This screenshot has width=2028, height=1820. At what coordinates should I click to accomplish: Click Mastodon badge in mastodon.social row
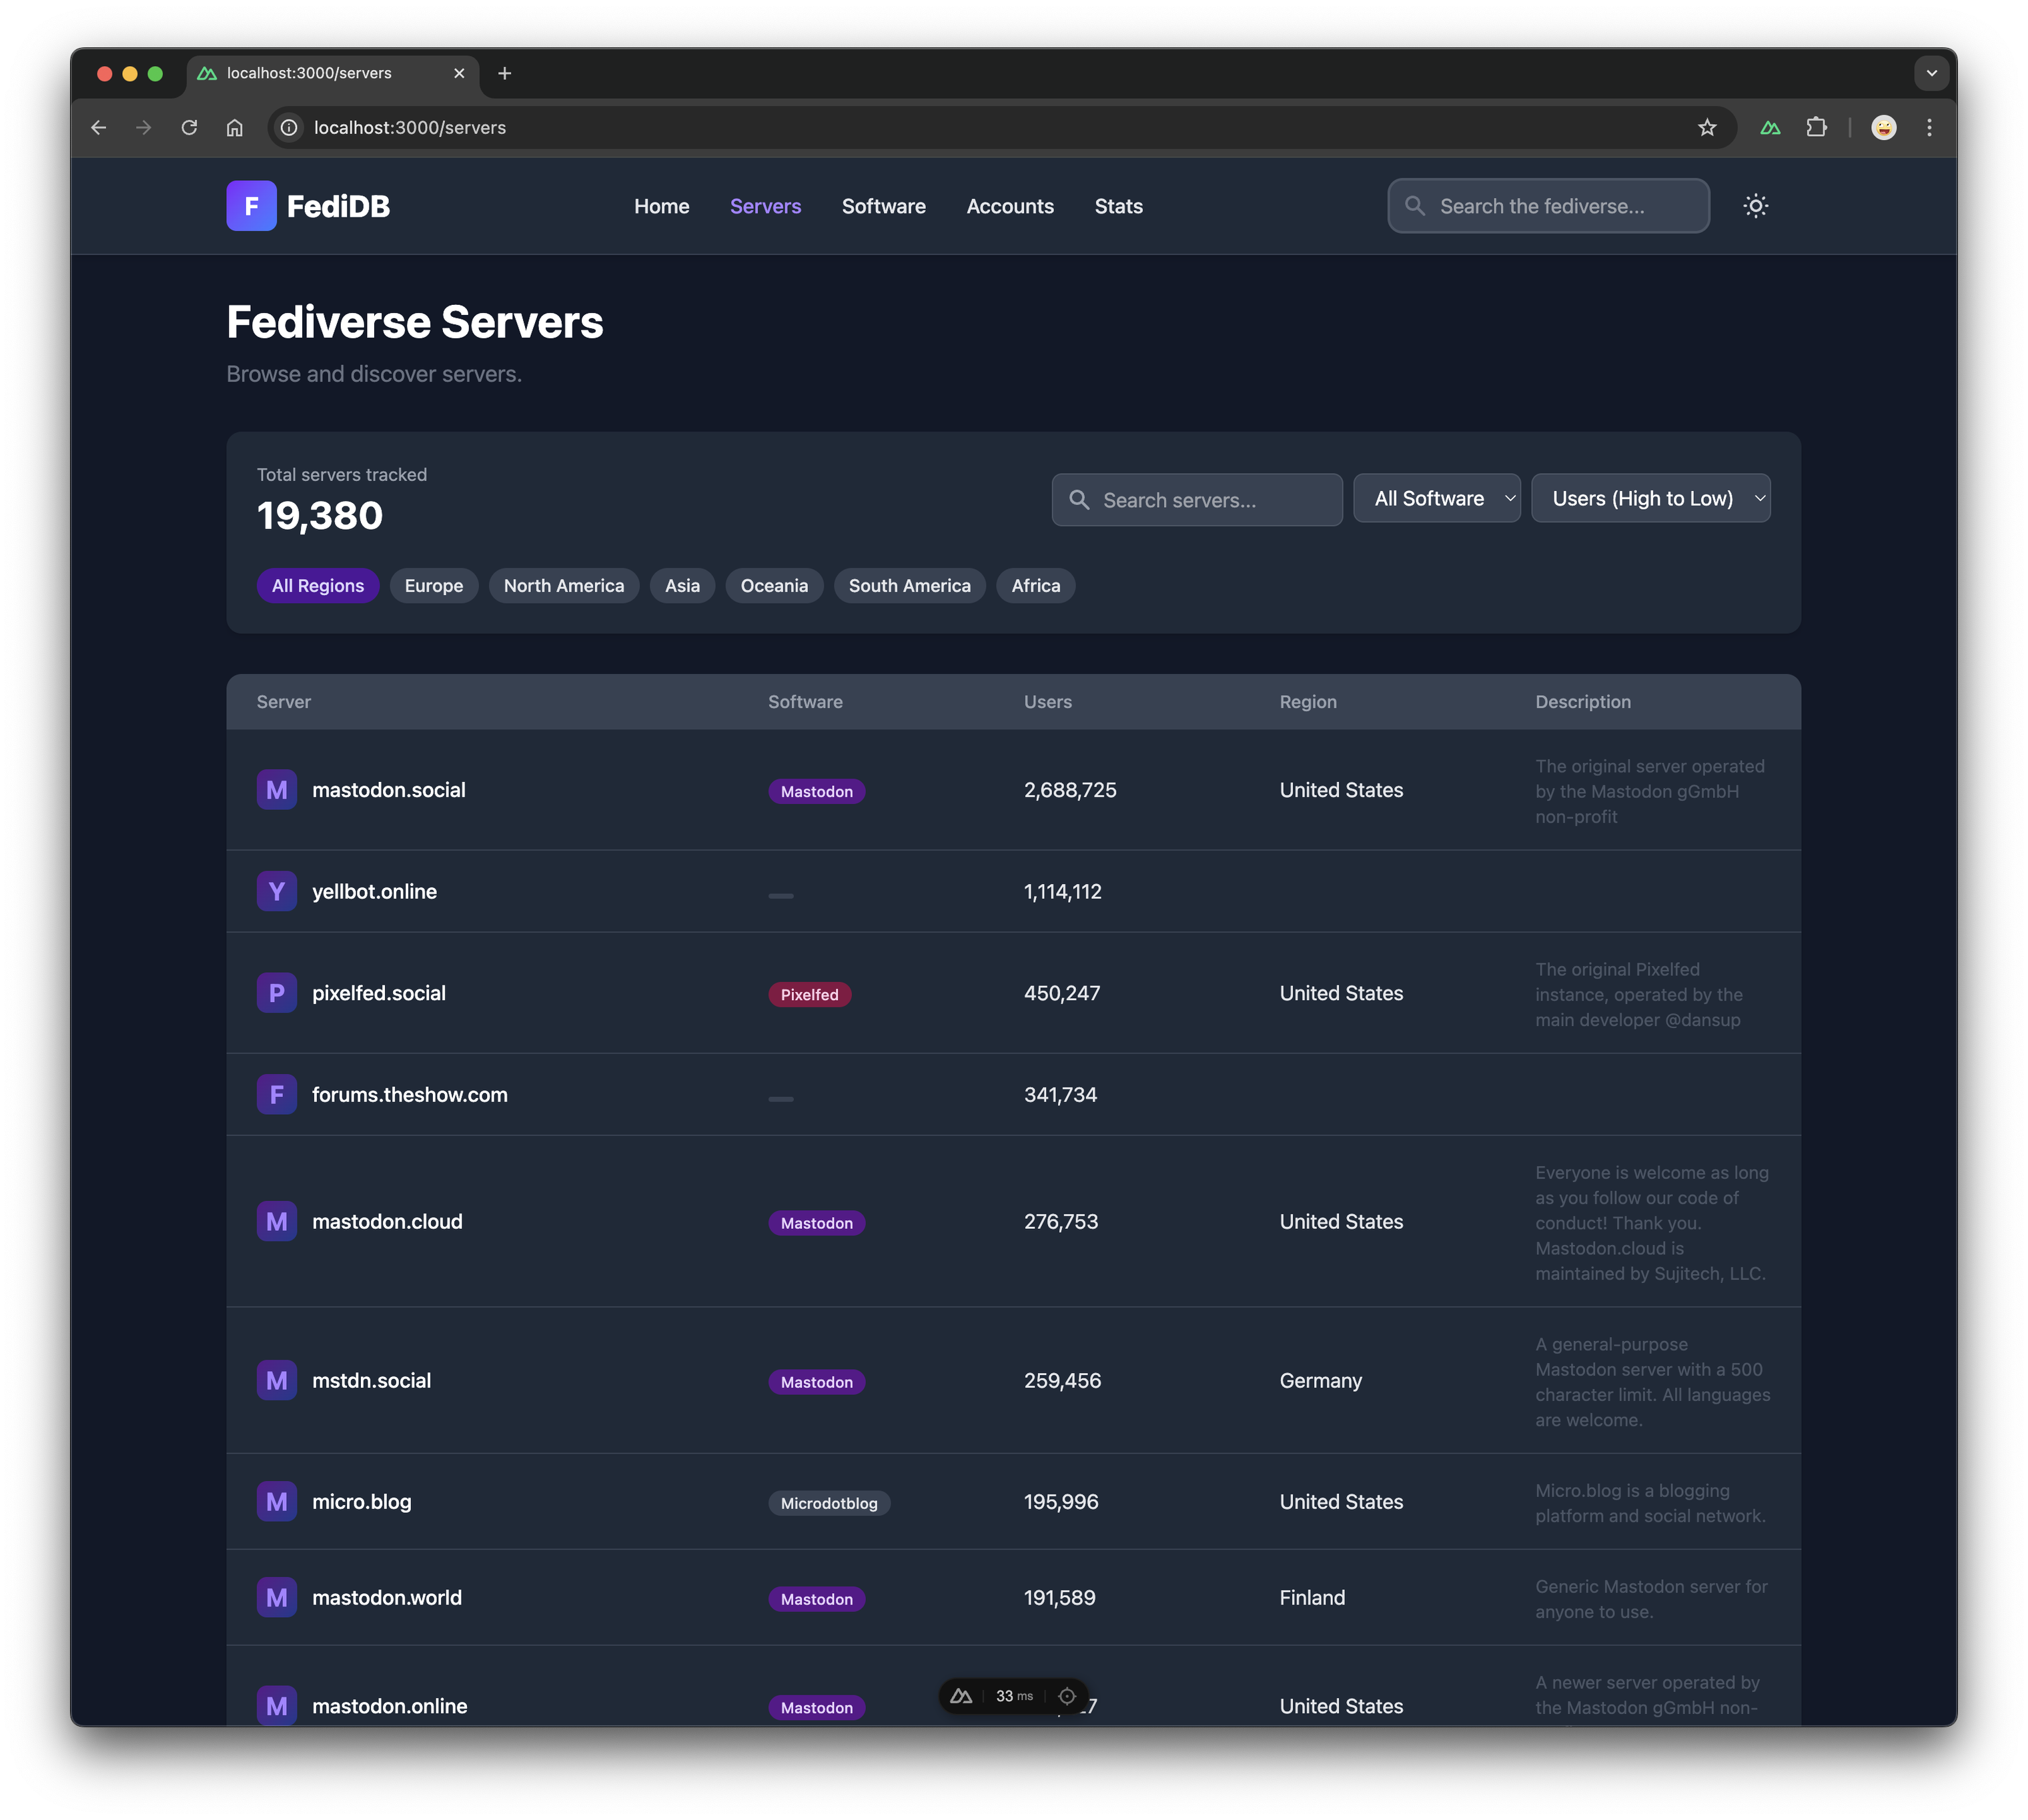tap(817, 791)
